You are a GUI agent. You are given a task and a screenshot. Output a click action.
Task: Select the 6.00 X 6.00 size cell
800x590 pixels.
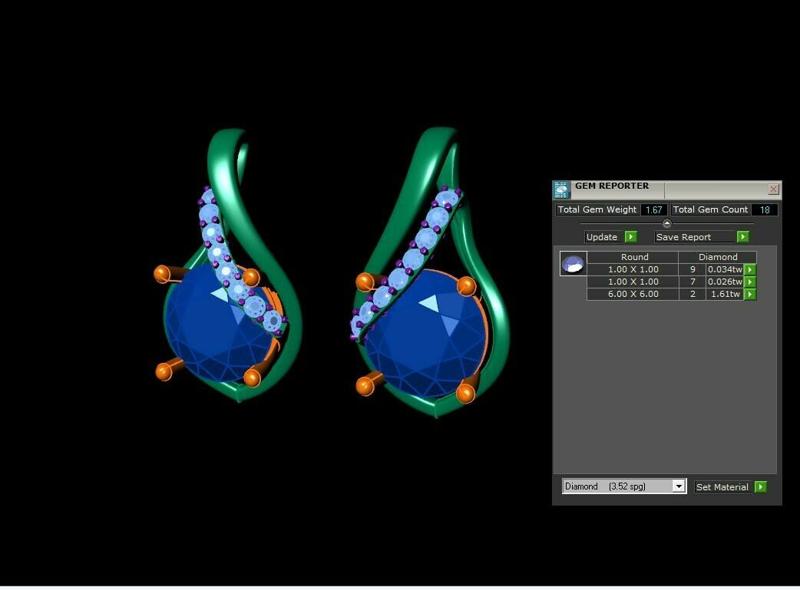click(633, 294)
